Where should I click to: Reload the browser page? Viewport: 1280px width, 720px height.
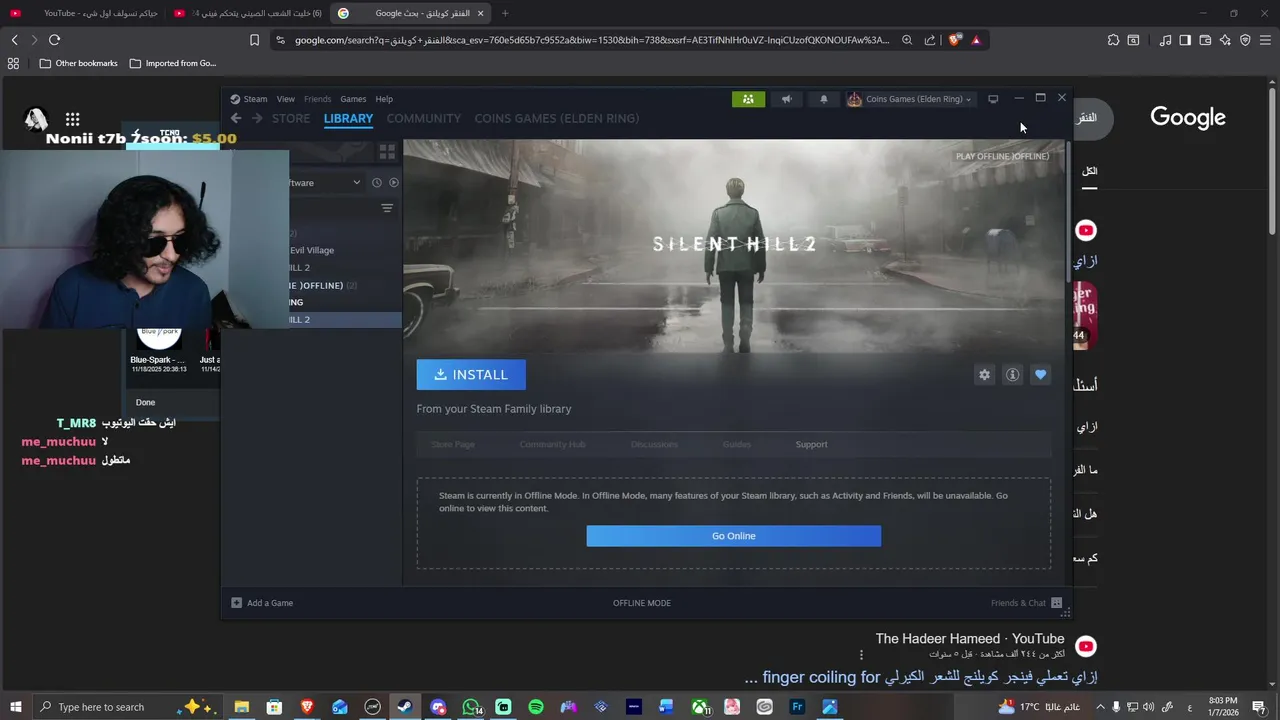pos(54,40)
